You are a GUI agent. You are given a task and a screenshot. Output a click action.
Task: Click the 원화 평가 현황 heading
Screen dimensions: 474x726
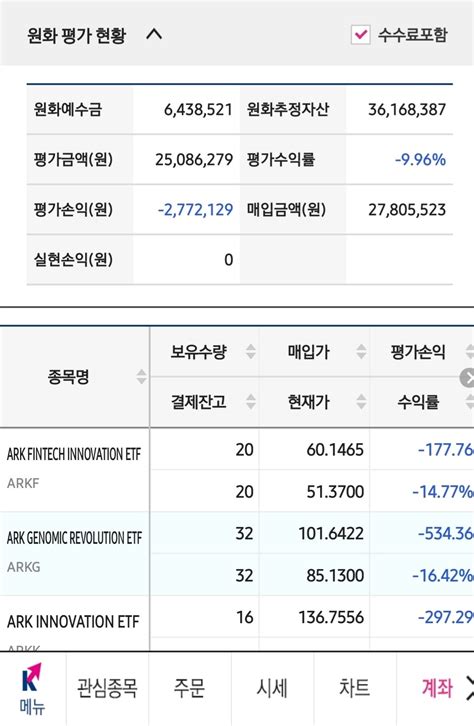tap(76, 35)
